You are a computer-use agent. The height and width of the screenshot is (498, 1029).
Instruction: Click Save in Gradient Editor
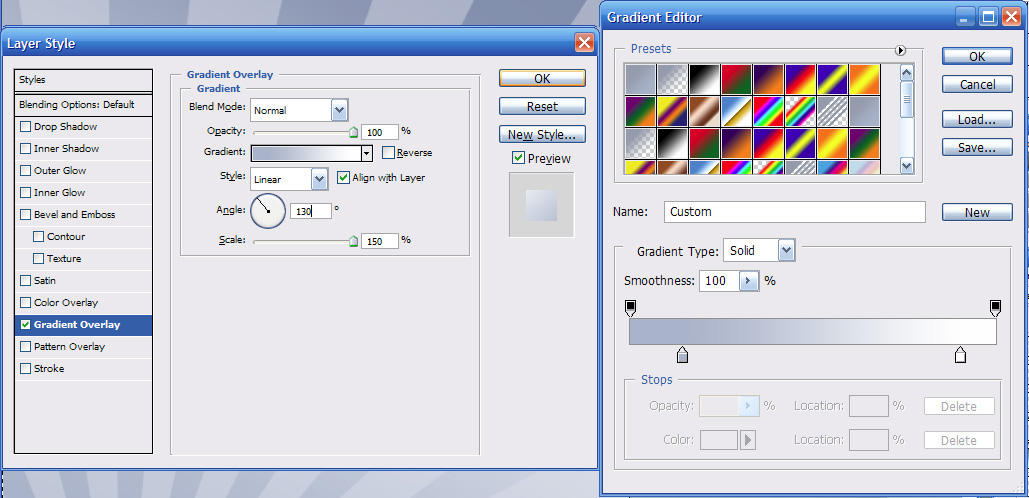pos(976,148)
